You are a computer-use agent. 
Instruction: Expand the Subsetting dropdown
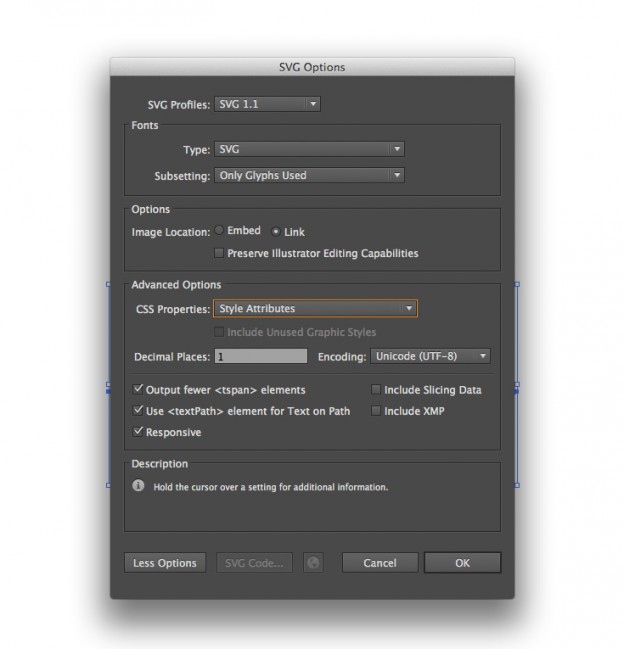click(x=309, y=175)
